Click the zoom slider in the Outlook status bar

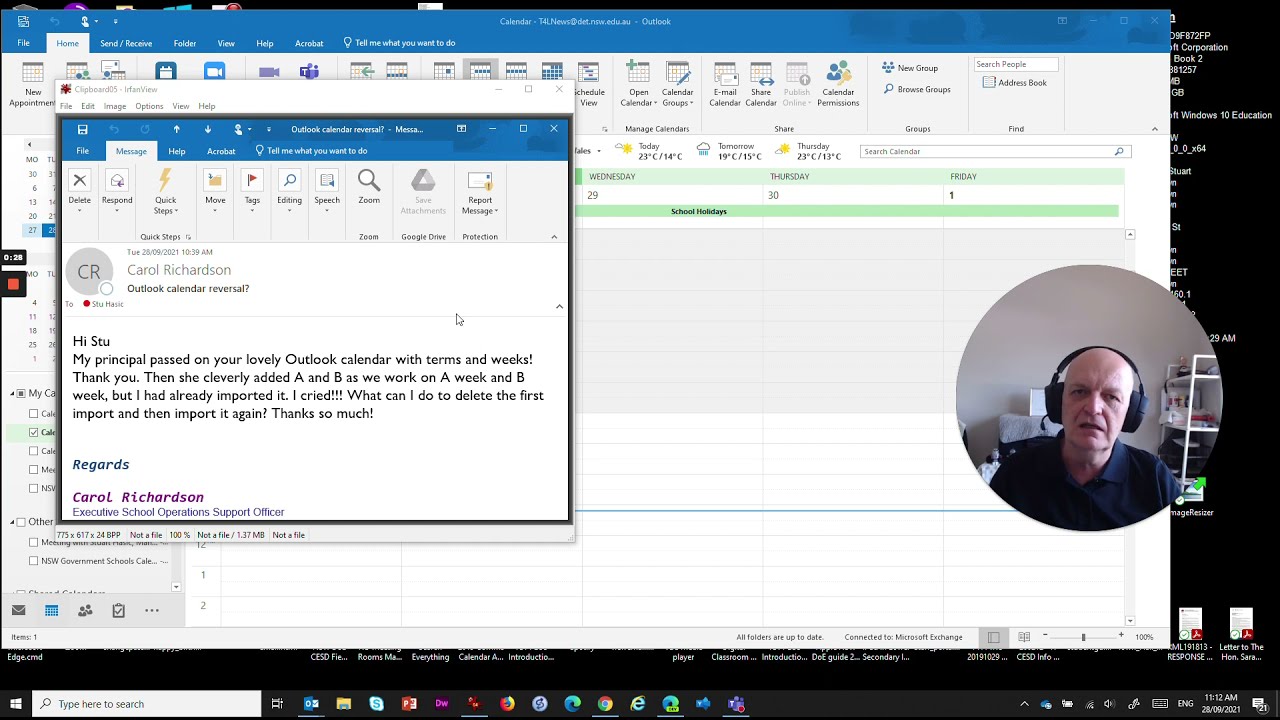(1083, 637)
